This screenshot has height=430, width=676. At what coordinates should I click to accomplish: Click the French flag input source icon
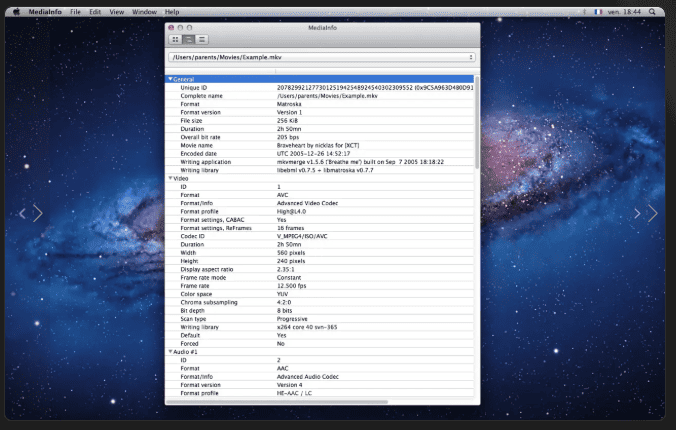pos(598,12)
